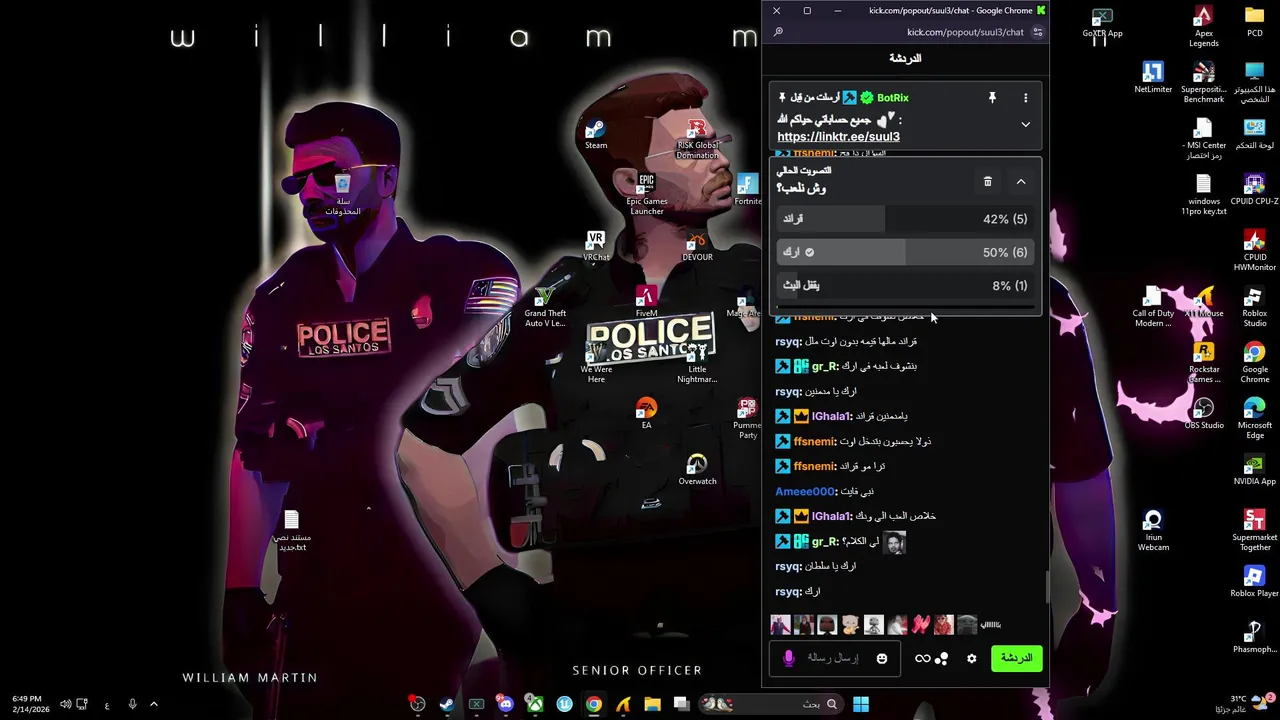Collapse the current poll panel
This screenshot has width=1280, height=720.
(x=1021, y=182)
